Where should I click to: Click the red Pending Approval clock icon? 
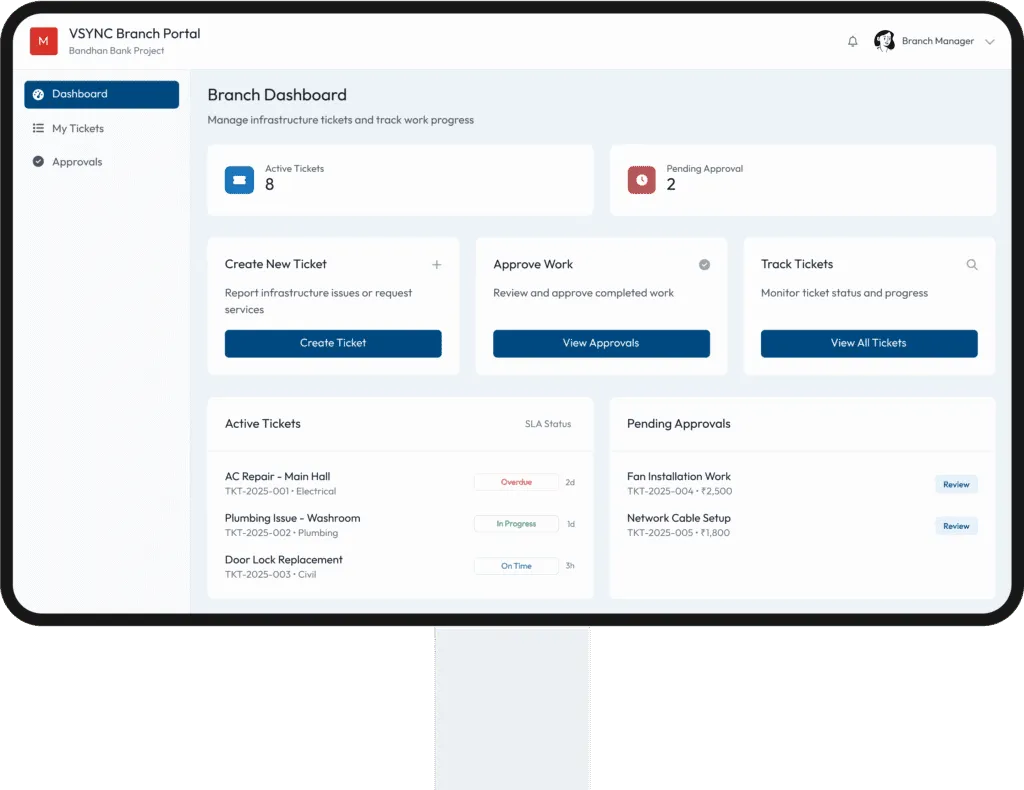tap(641, 180)
